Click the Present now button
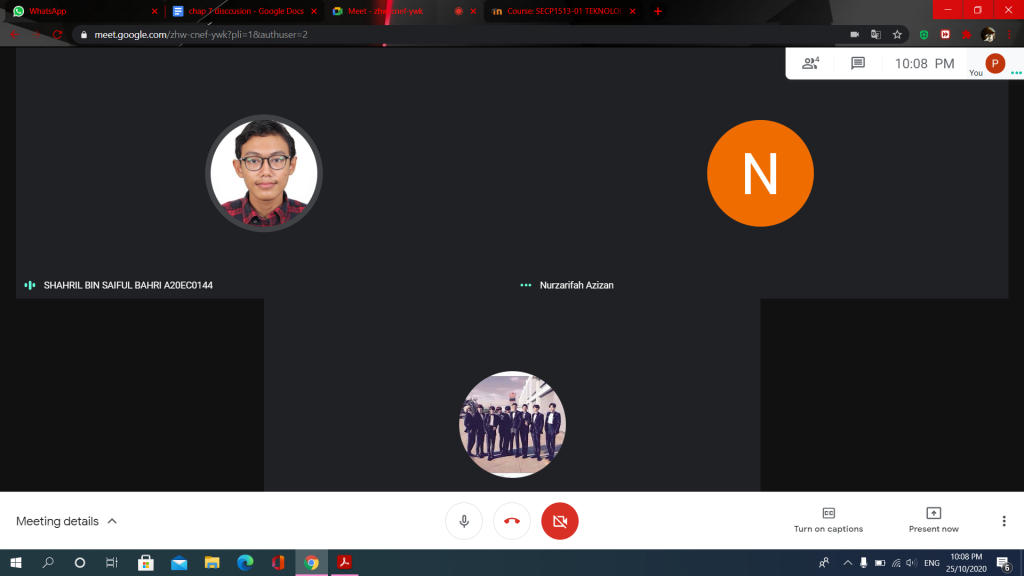 point(933,520)
